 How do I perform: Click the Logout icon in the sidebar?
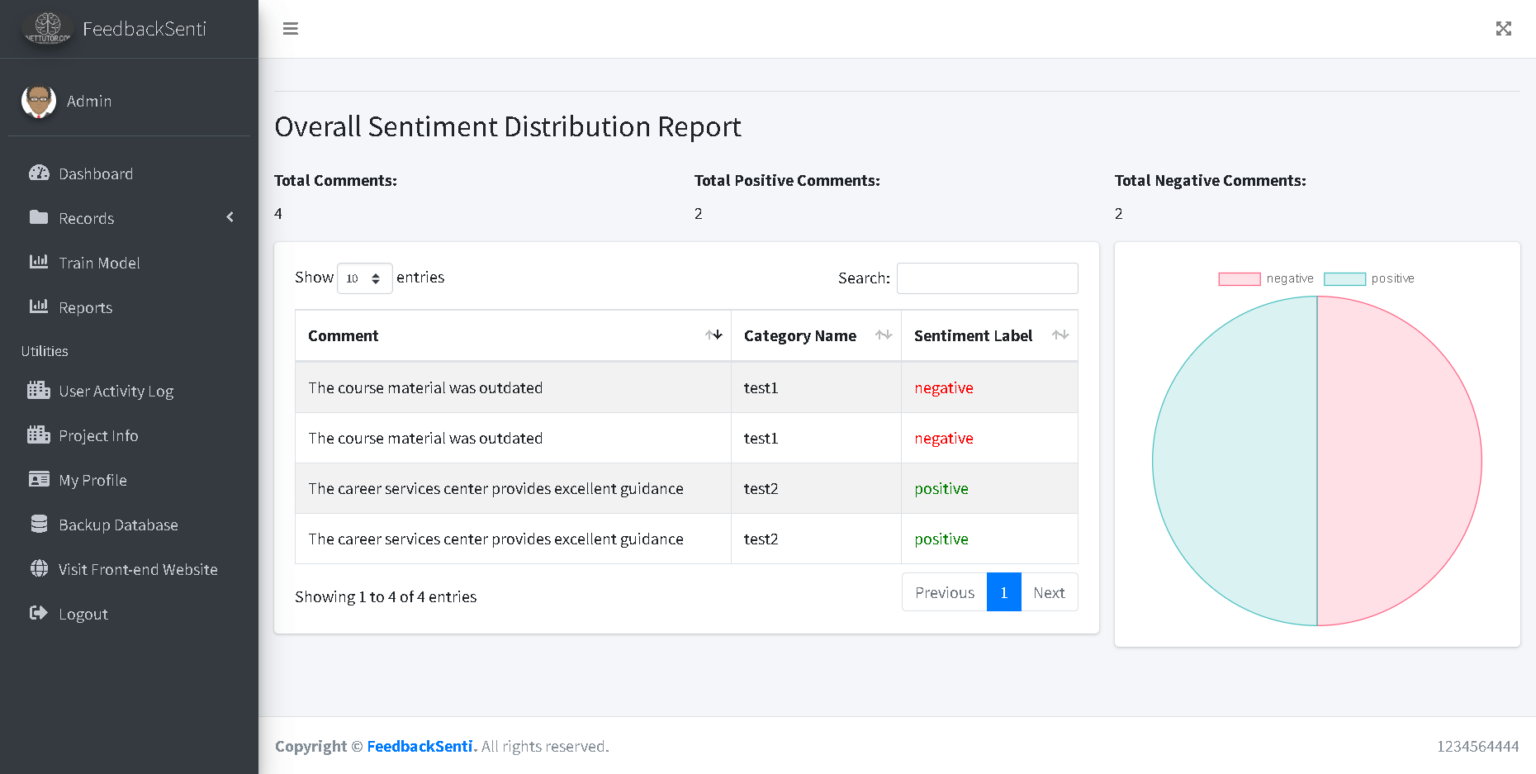pos(38,613)
